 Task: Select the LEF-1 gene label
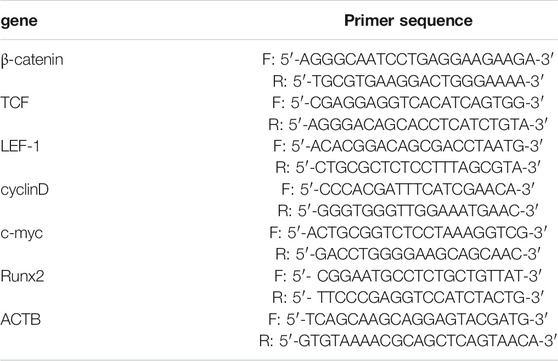tap(20, 146)
